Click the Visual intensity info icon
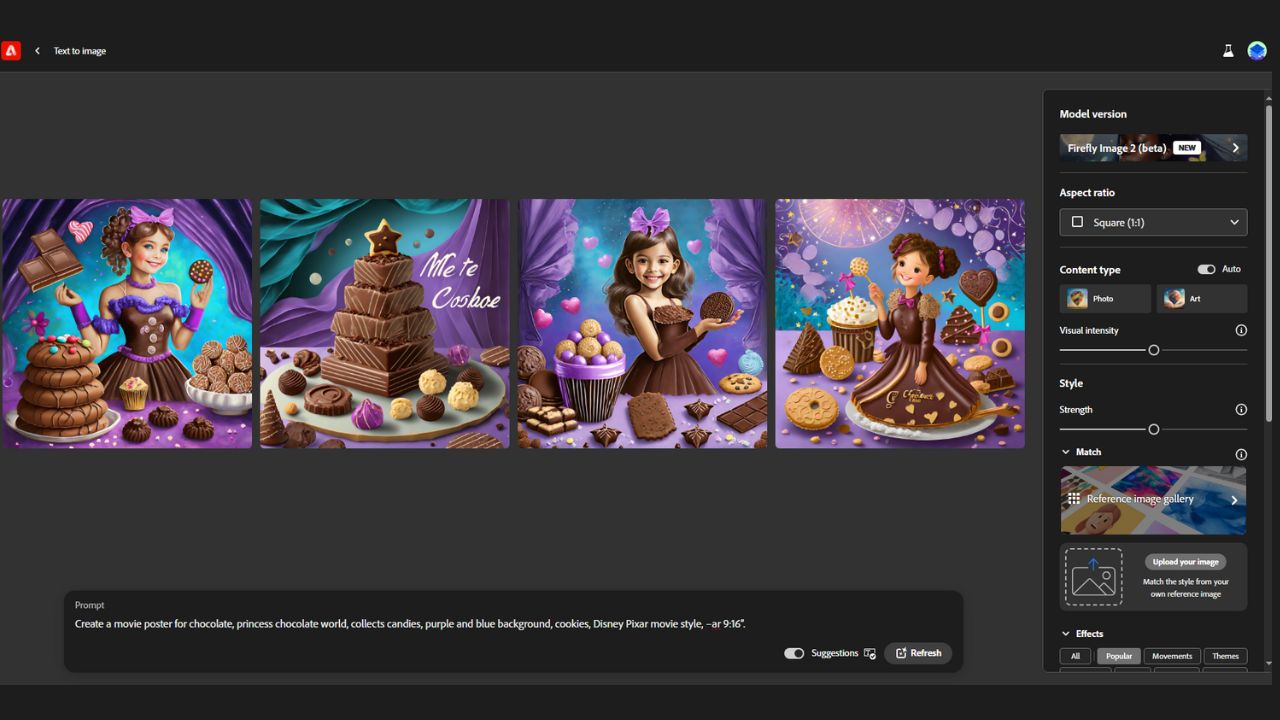This screenshot has height=720, width=1280. point(1241,330)
